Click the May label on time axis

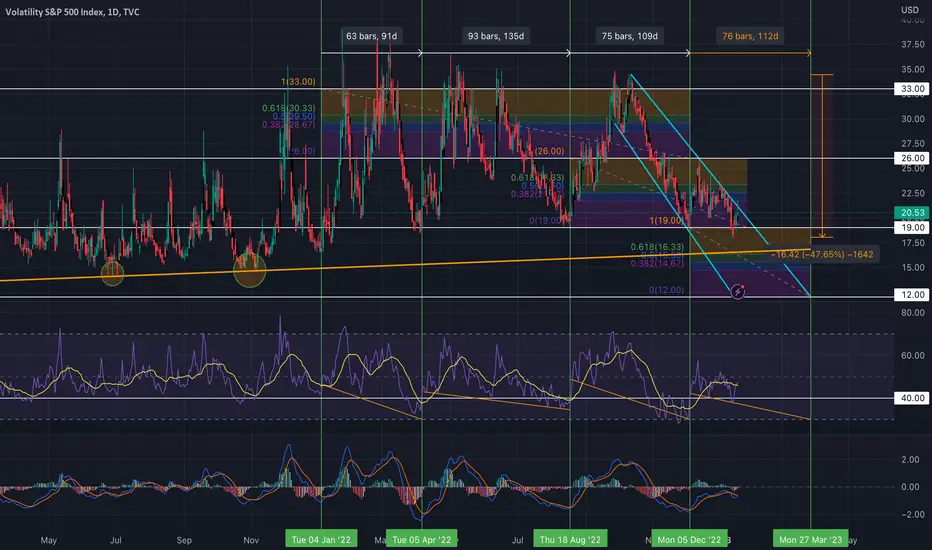pyautogui.click(x=49, y=540)
